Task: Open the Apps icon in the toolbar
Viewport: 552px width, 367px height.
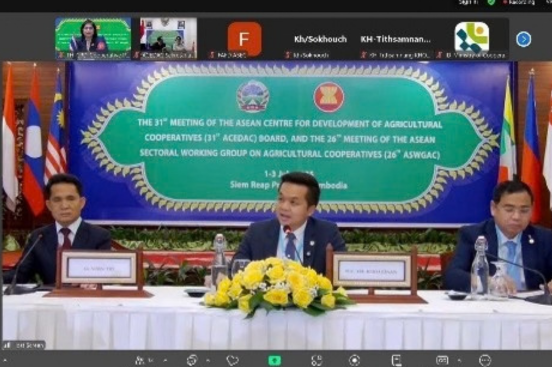Action: click(316, 360)
